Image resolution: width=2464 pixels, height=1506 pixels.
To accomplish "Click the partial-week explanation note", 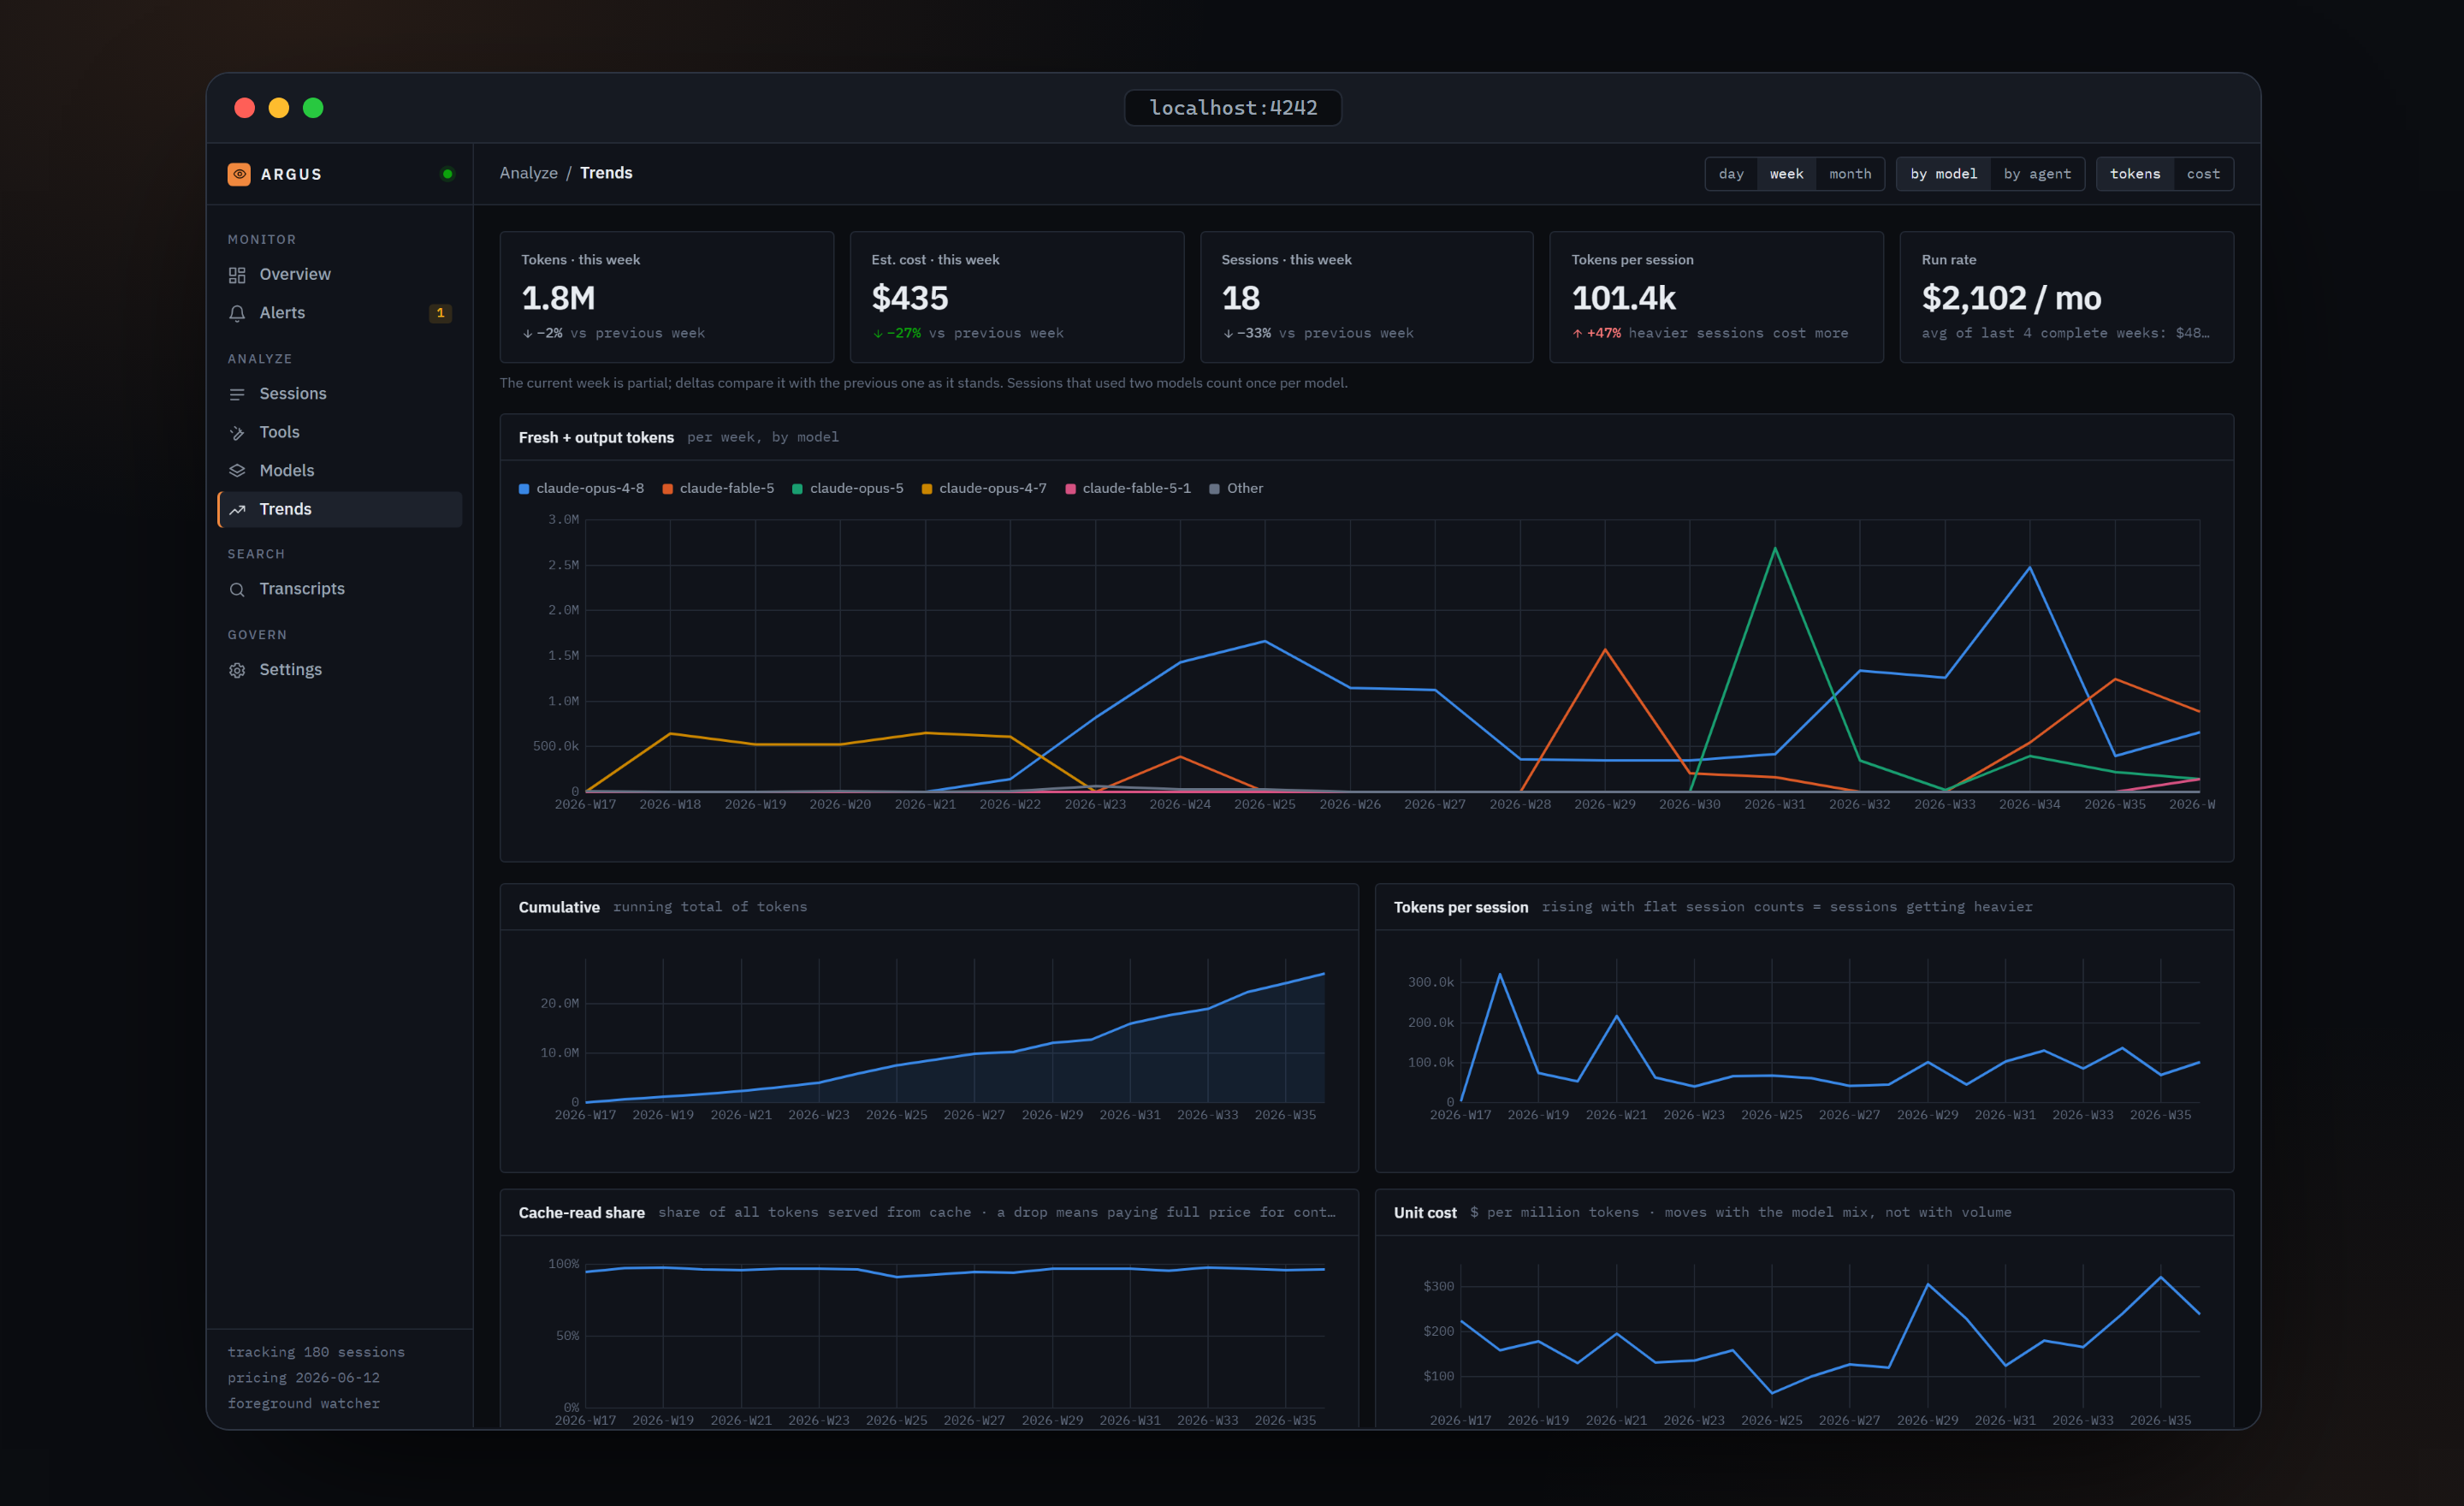I will pyautogui.click(x=923, y=383).
